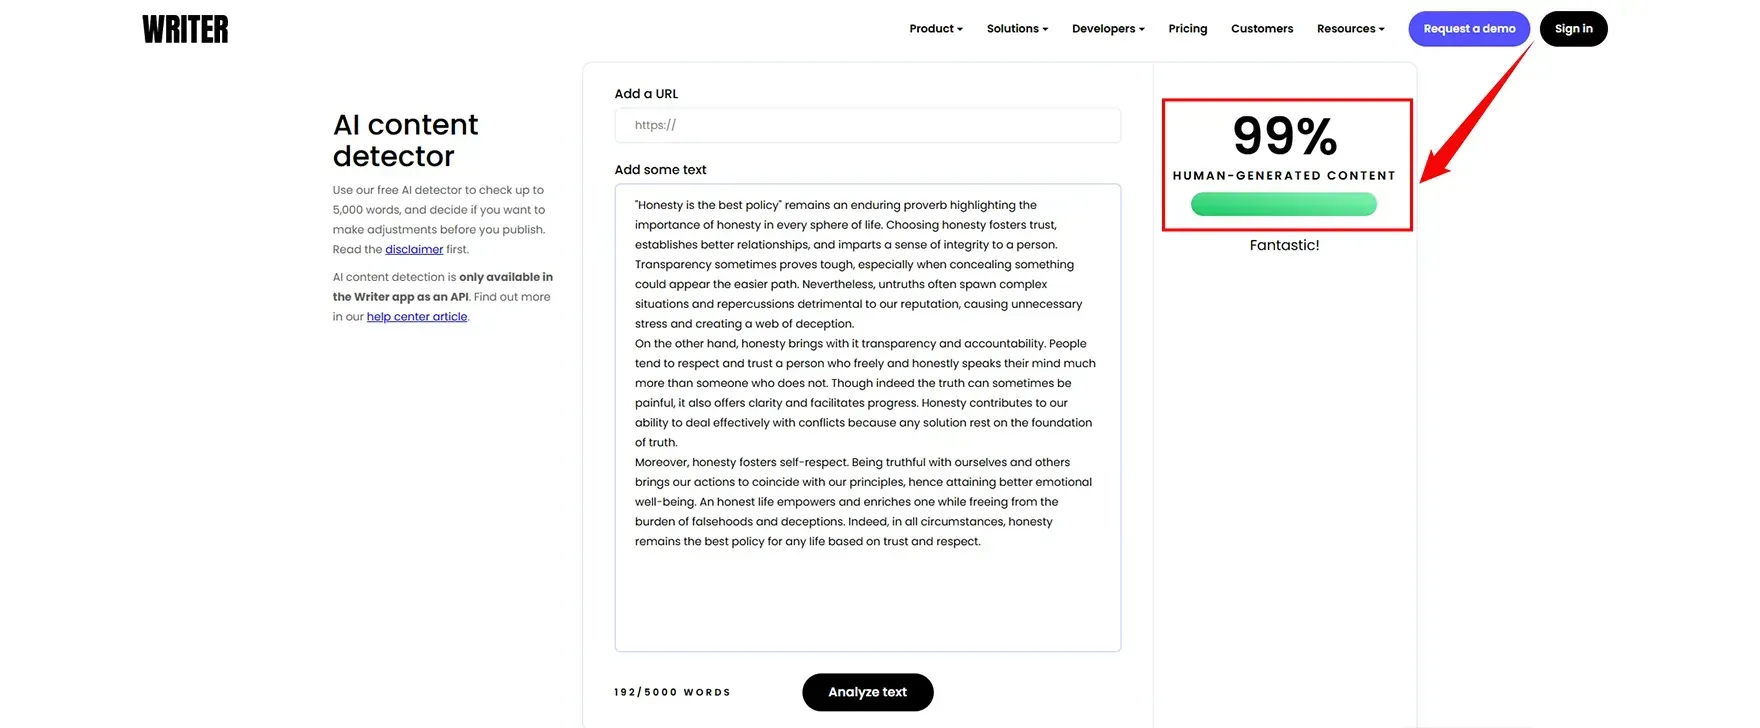Select the Fantastic! result label
The width and height of the screenshot is (1760, 728).
[1284, 244]
